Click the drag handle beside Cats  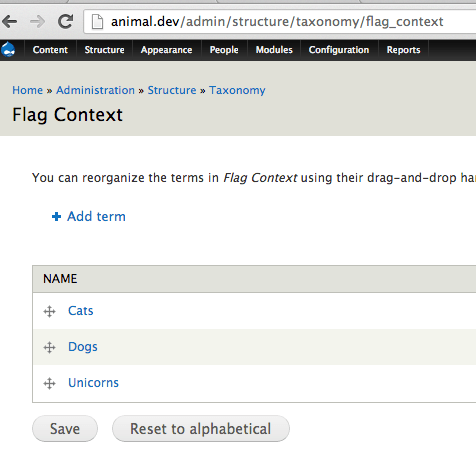pos(49,311)
